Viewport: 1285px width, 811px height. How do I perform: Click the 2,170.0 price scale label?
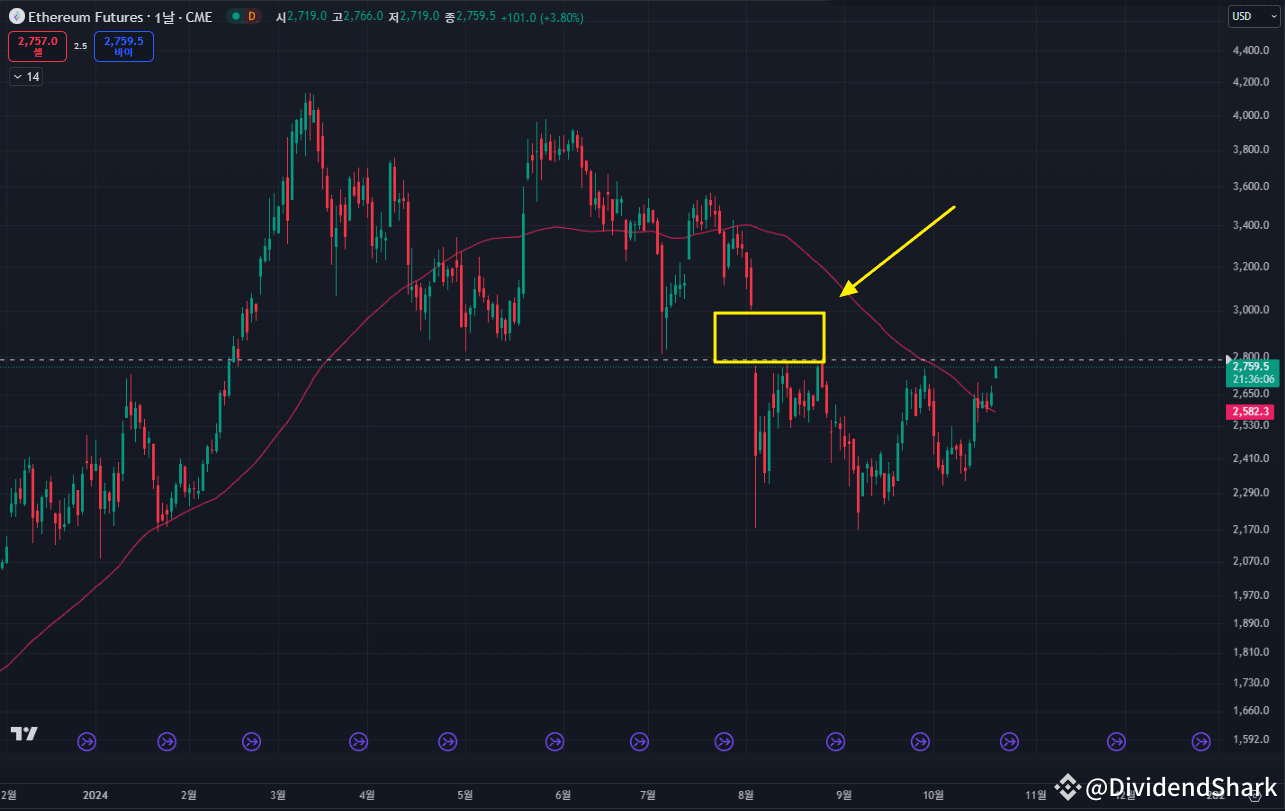point(1250,529)
